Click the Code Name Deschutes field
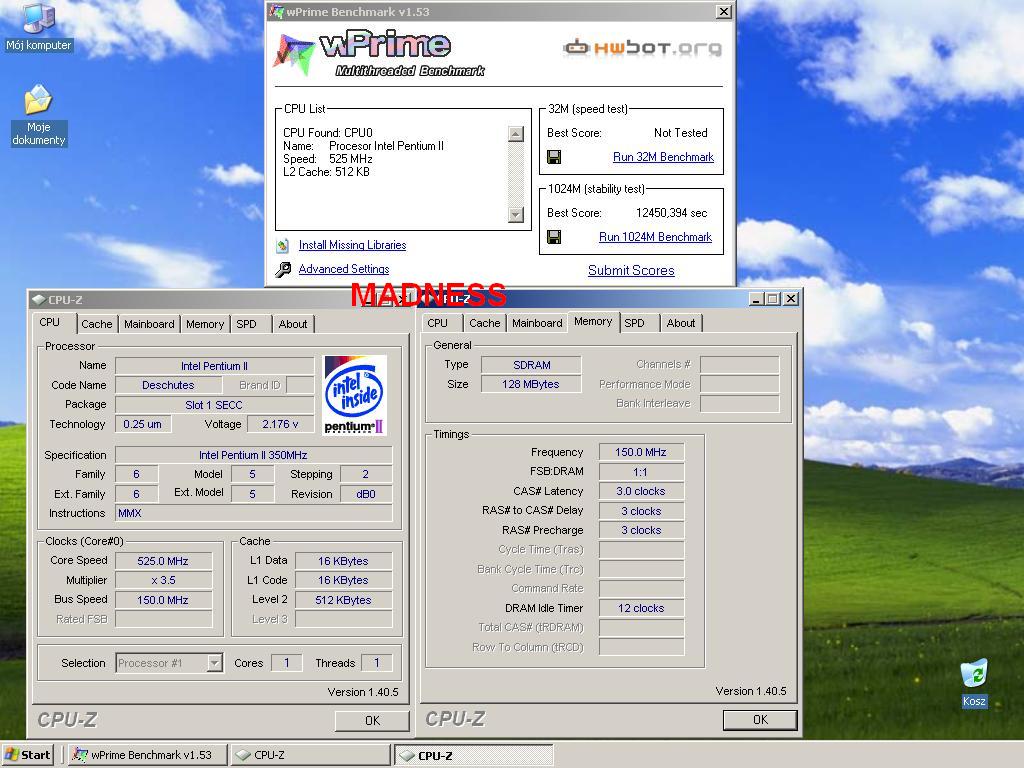The width and height of the screenshot is (1024, 768). pyautogui.click(x=168, y=385)
